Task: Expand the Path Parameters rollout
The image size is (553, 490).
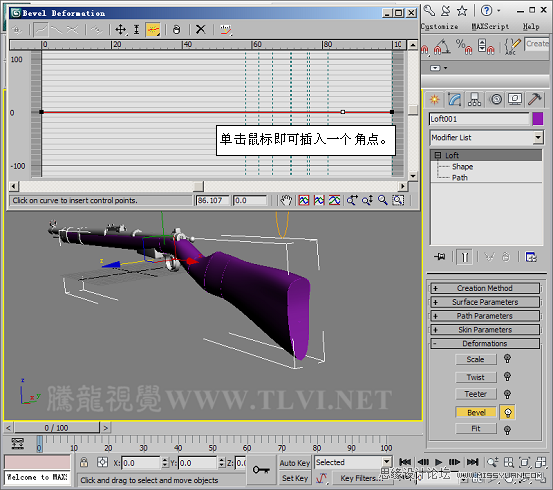Action: coord(485,316)
